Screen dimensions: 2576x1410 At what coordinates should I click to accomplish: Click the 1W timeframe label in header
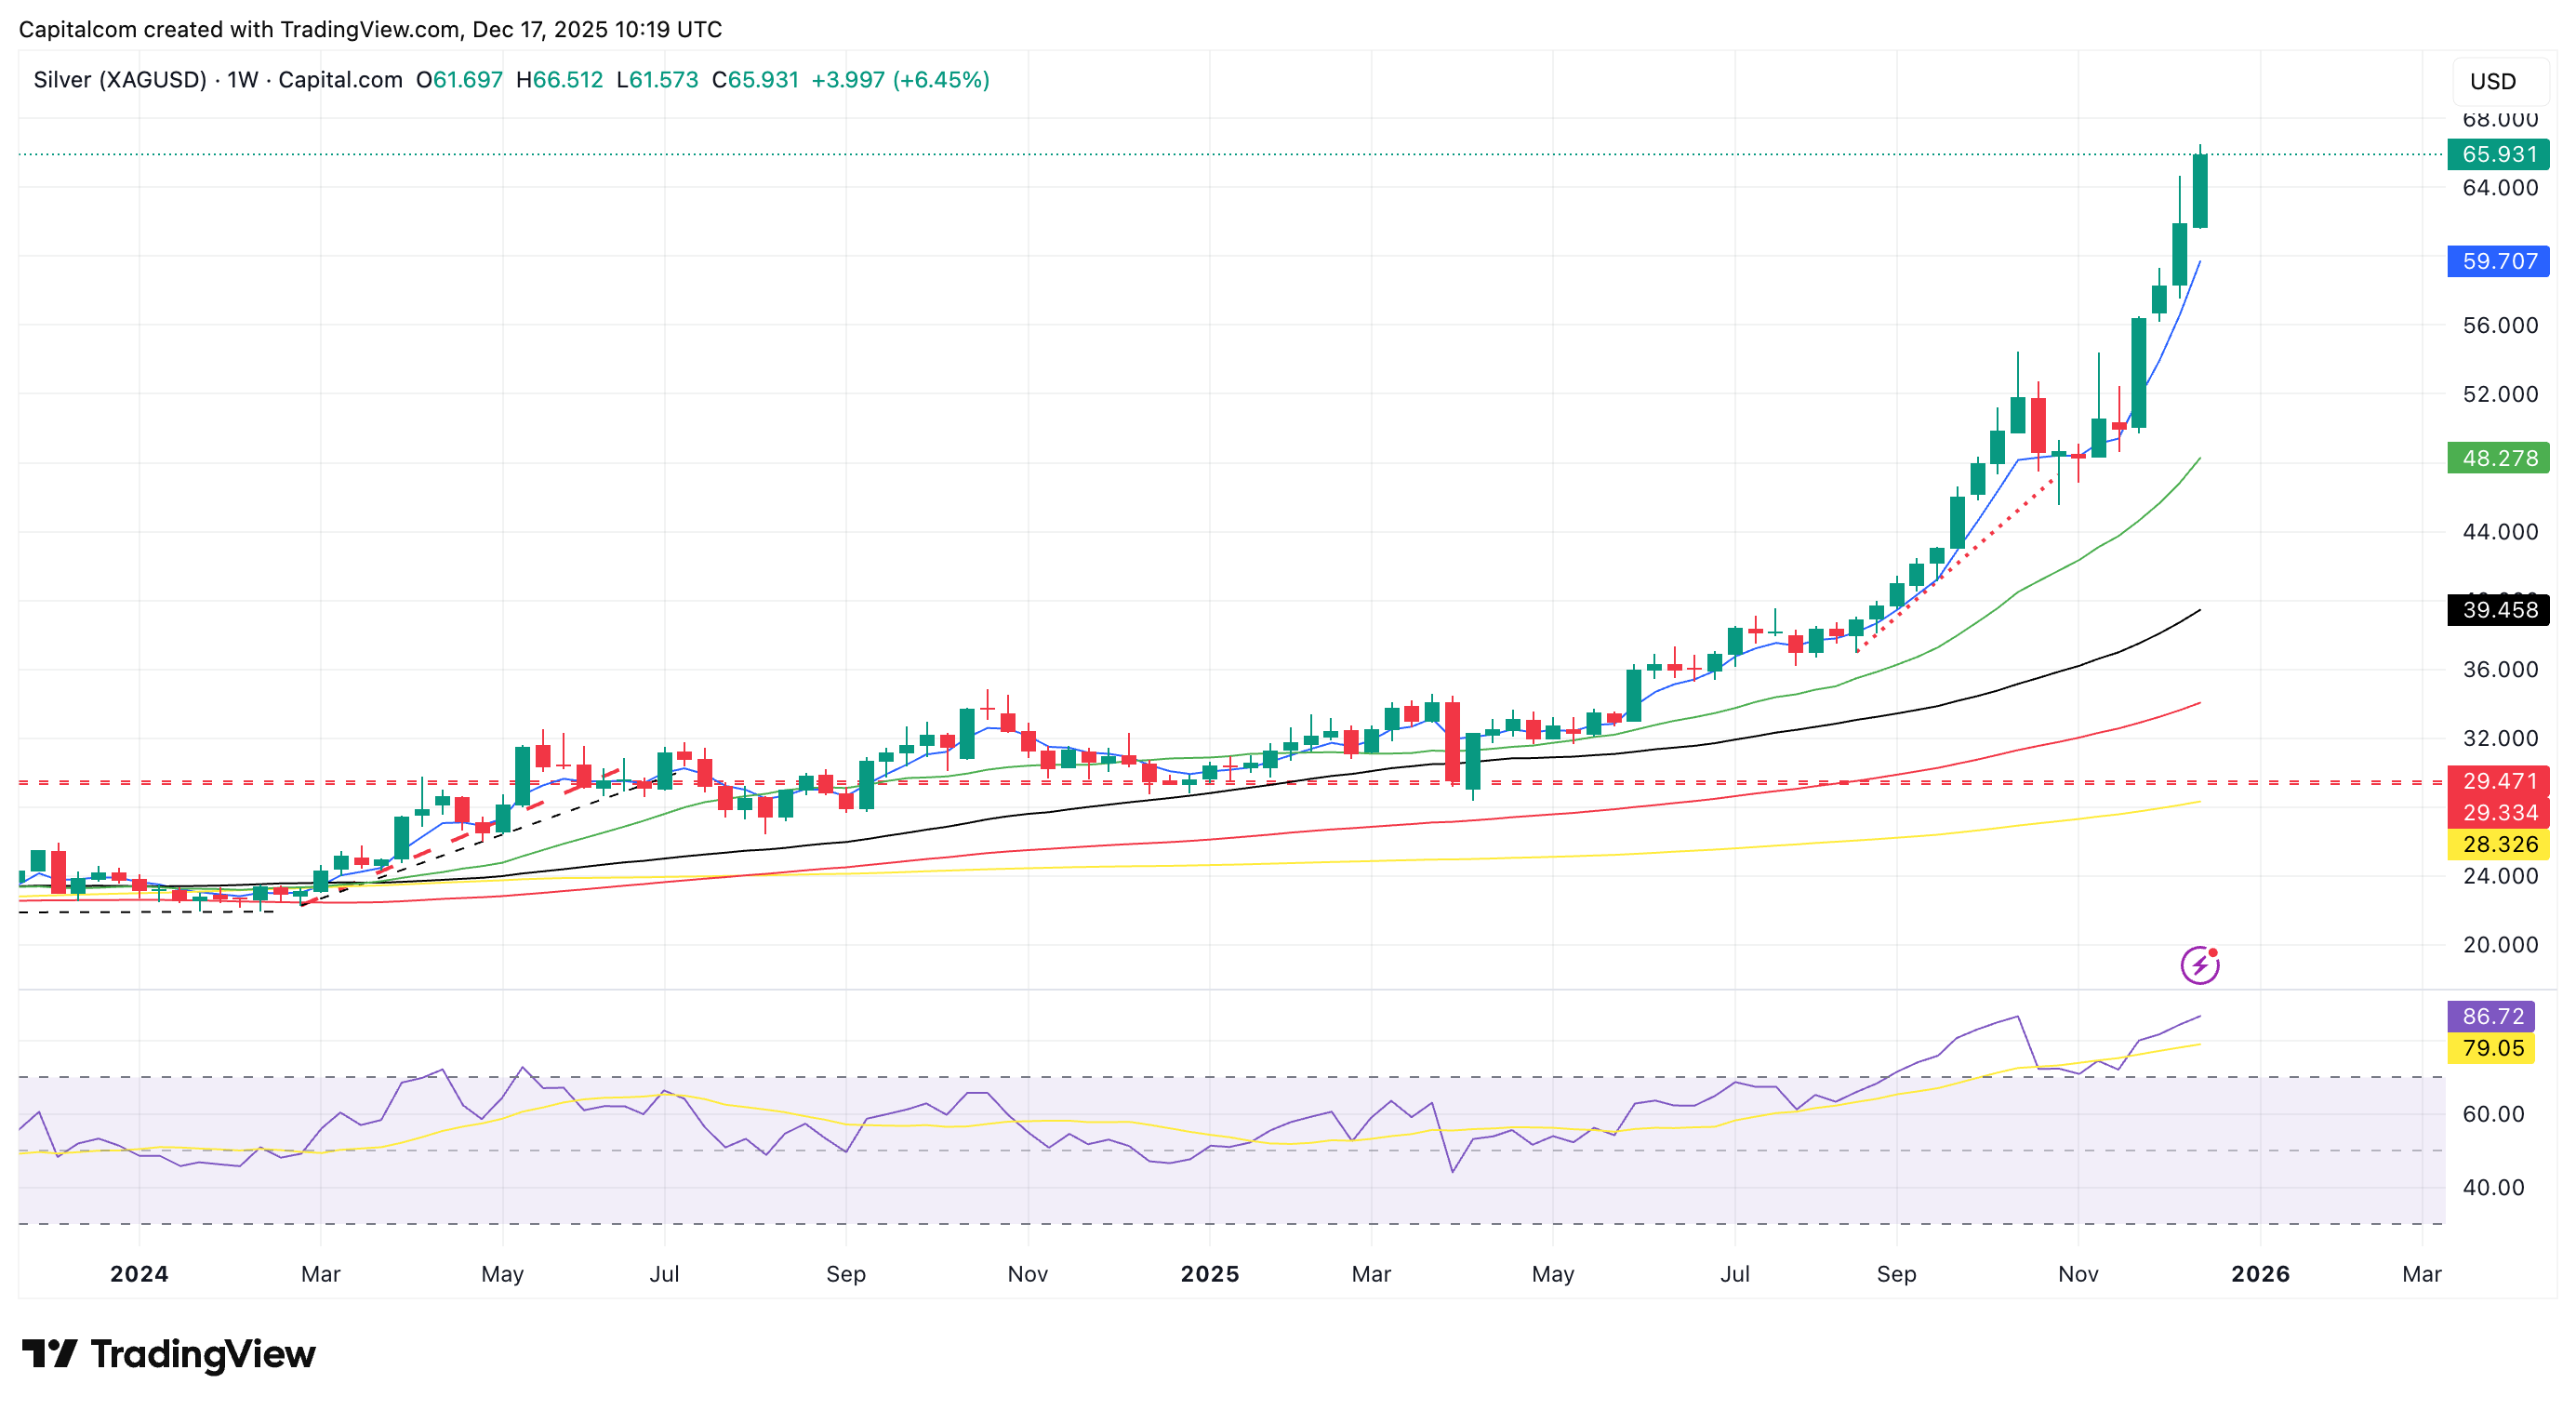coord(242,80)
